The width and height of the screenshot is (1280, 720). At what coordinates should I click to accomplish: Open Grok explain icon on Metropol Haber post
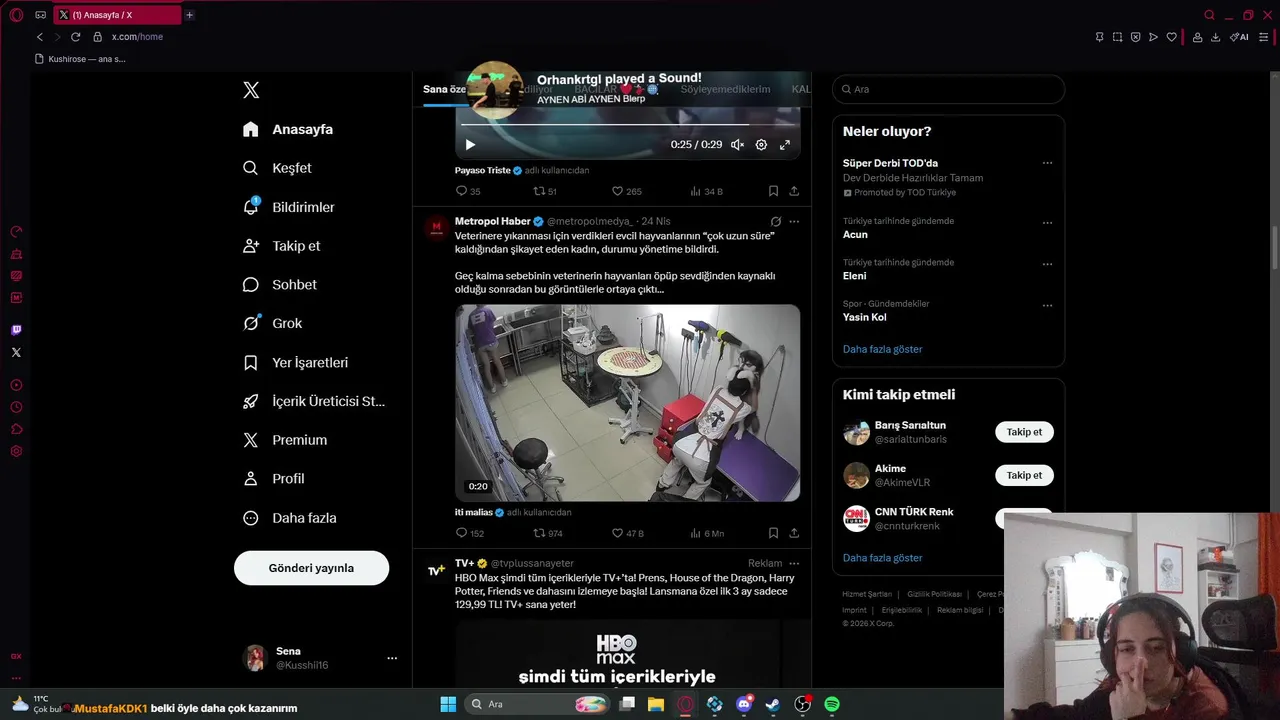pos(775,221)
